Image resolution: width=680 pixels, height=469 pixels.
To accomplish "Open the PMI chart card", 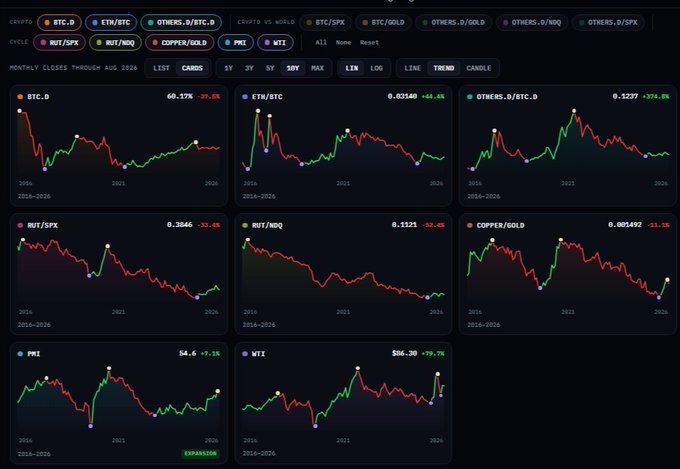I will pos(119,403).
